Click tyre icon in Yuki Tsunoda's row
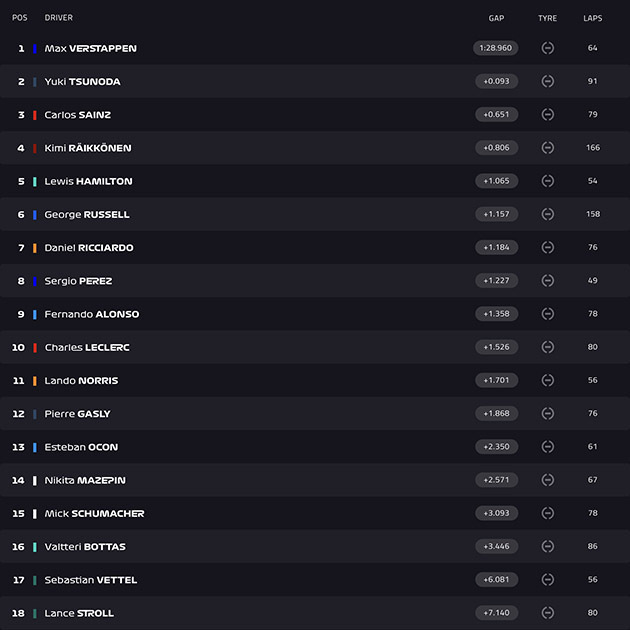The image size is (630, 630). 548,82
